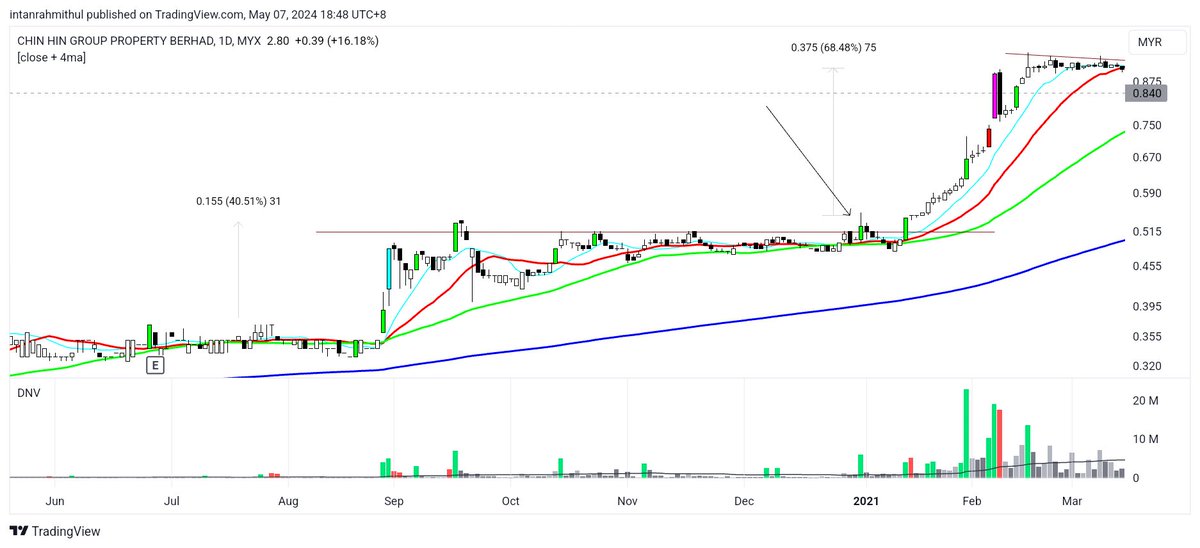The image size is (1200, 548).
Task: Click the 0.875 price axis label
Action: pos(1146,81)
